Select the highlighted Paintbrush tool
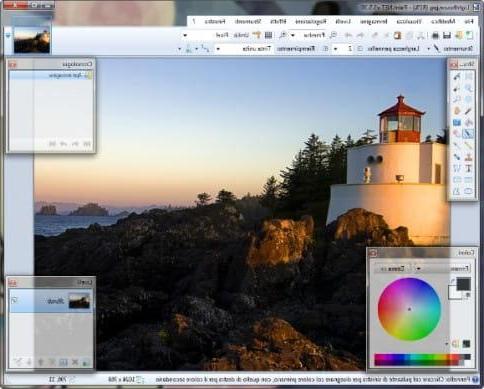 468,134
